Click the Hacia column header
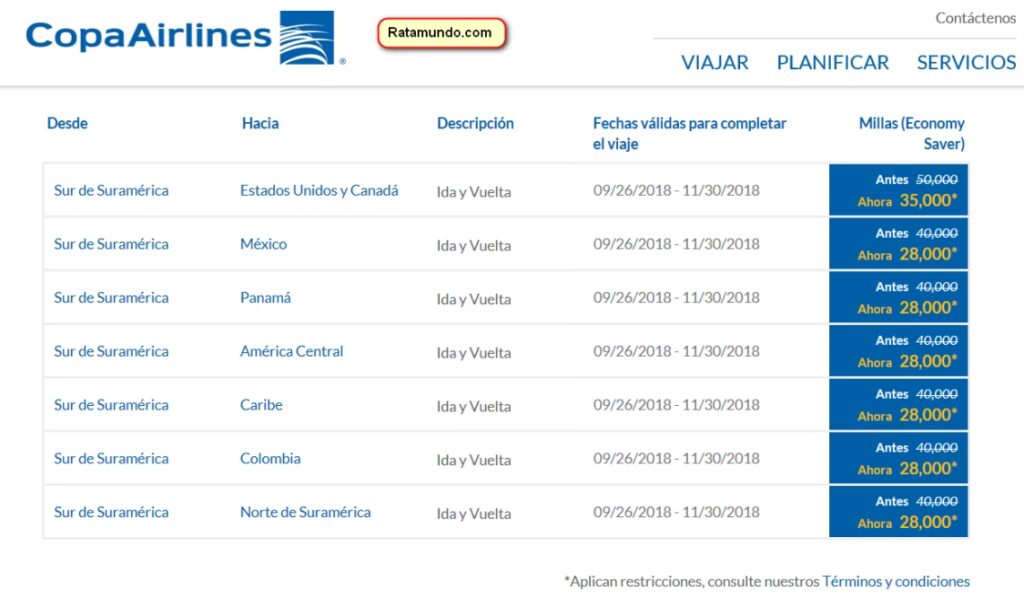 (x=260, y=124)
